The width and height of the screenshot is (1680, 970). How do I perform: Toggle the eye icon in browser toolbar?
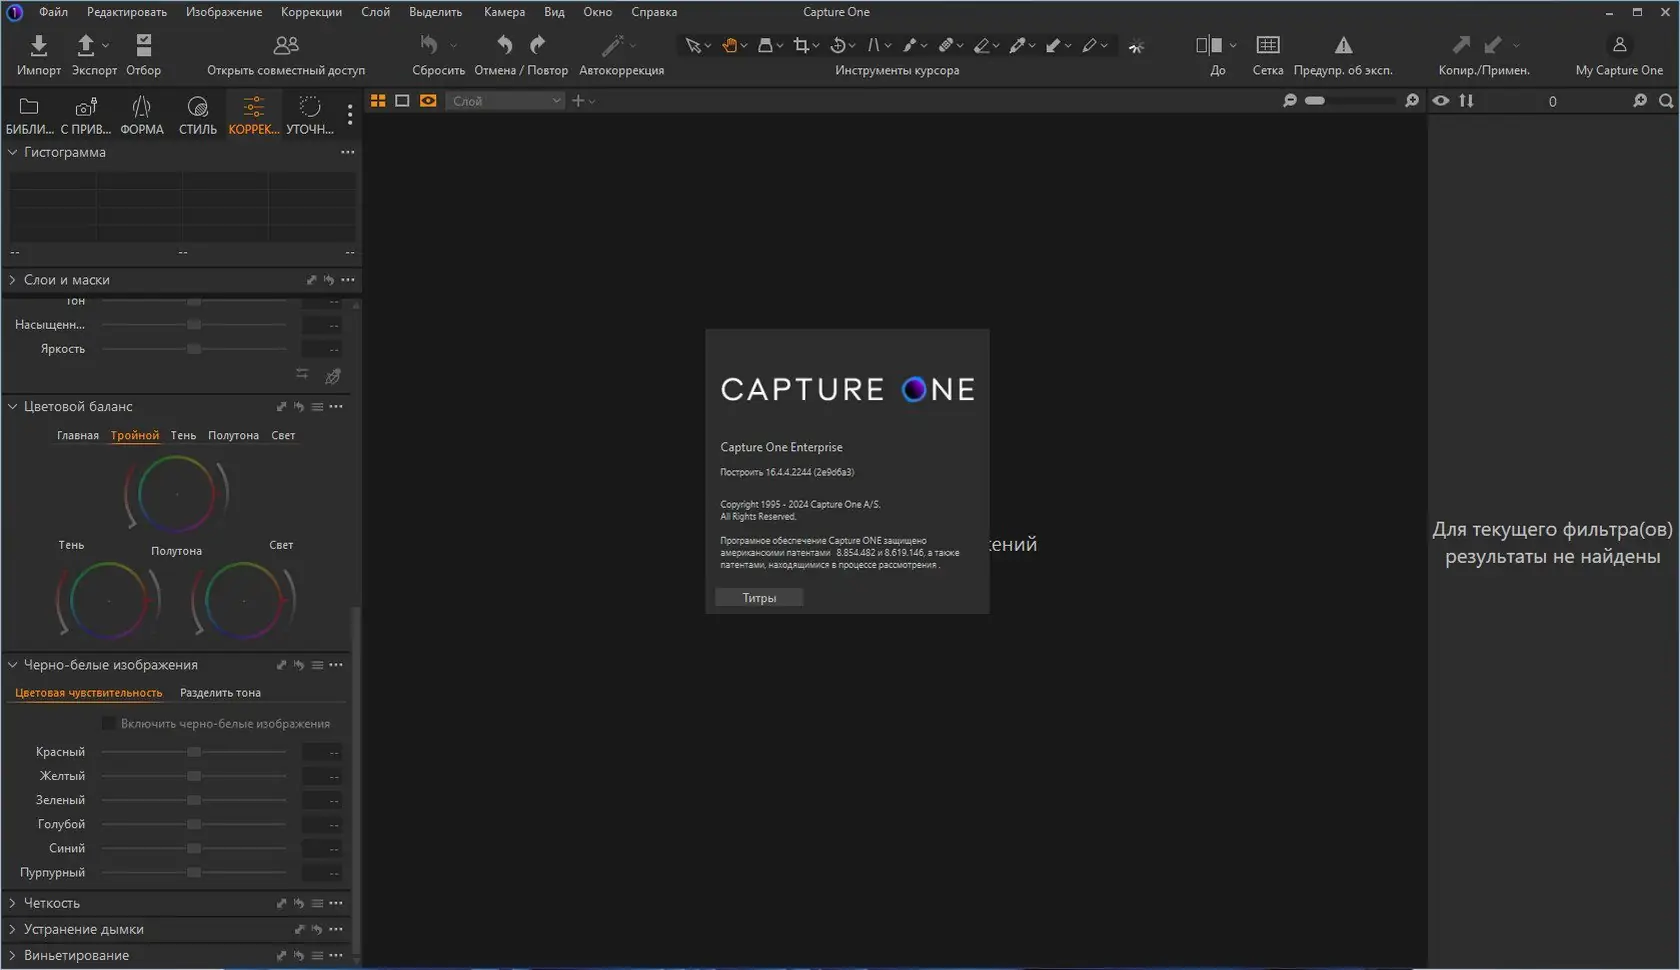1440,101
